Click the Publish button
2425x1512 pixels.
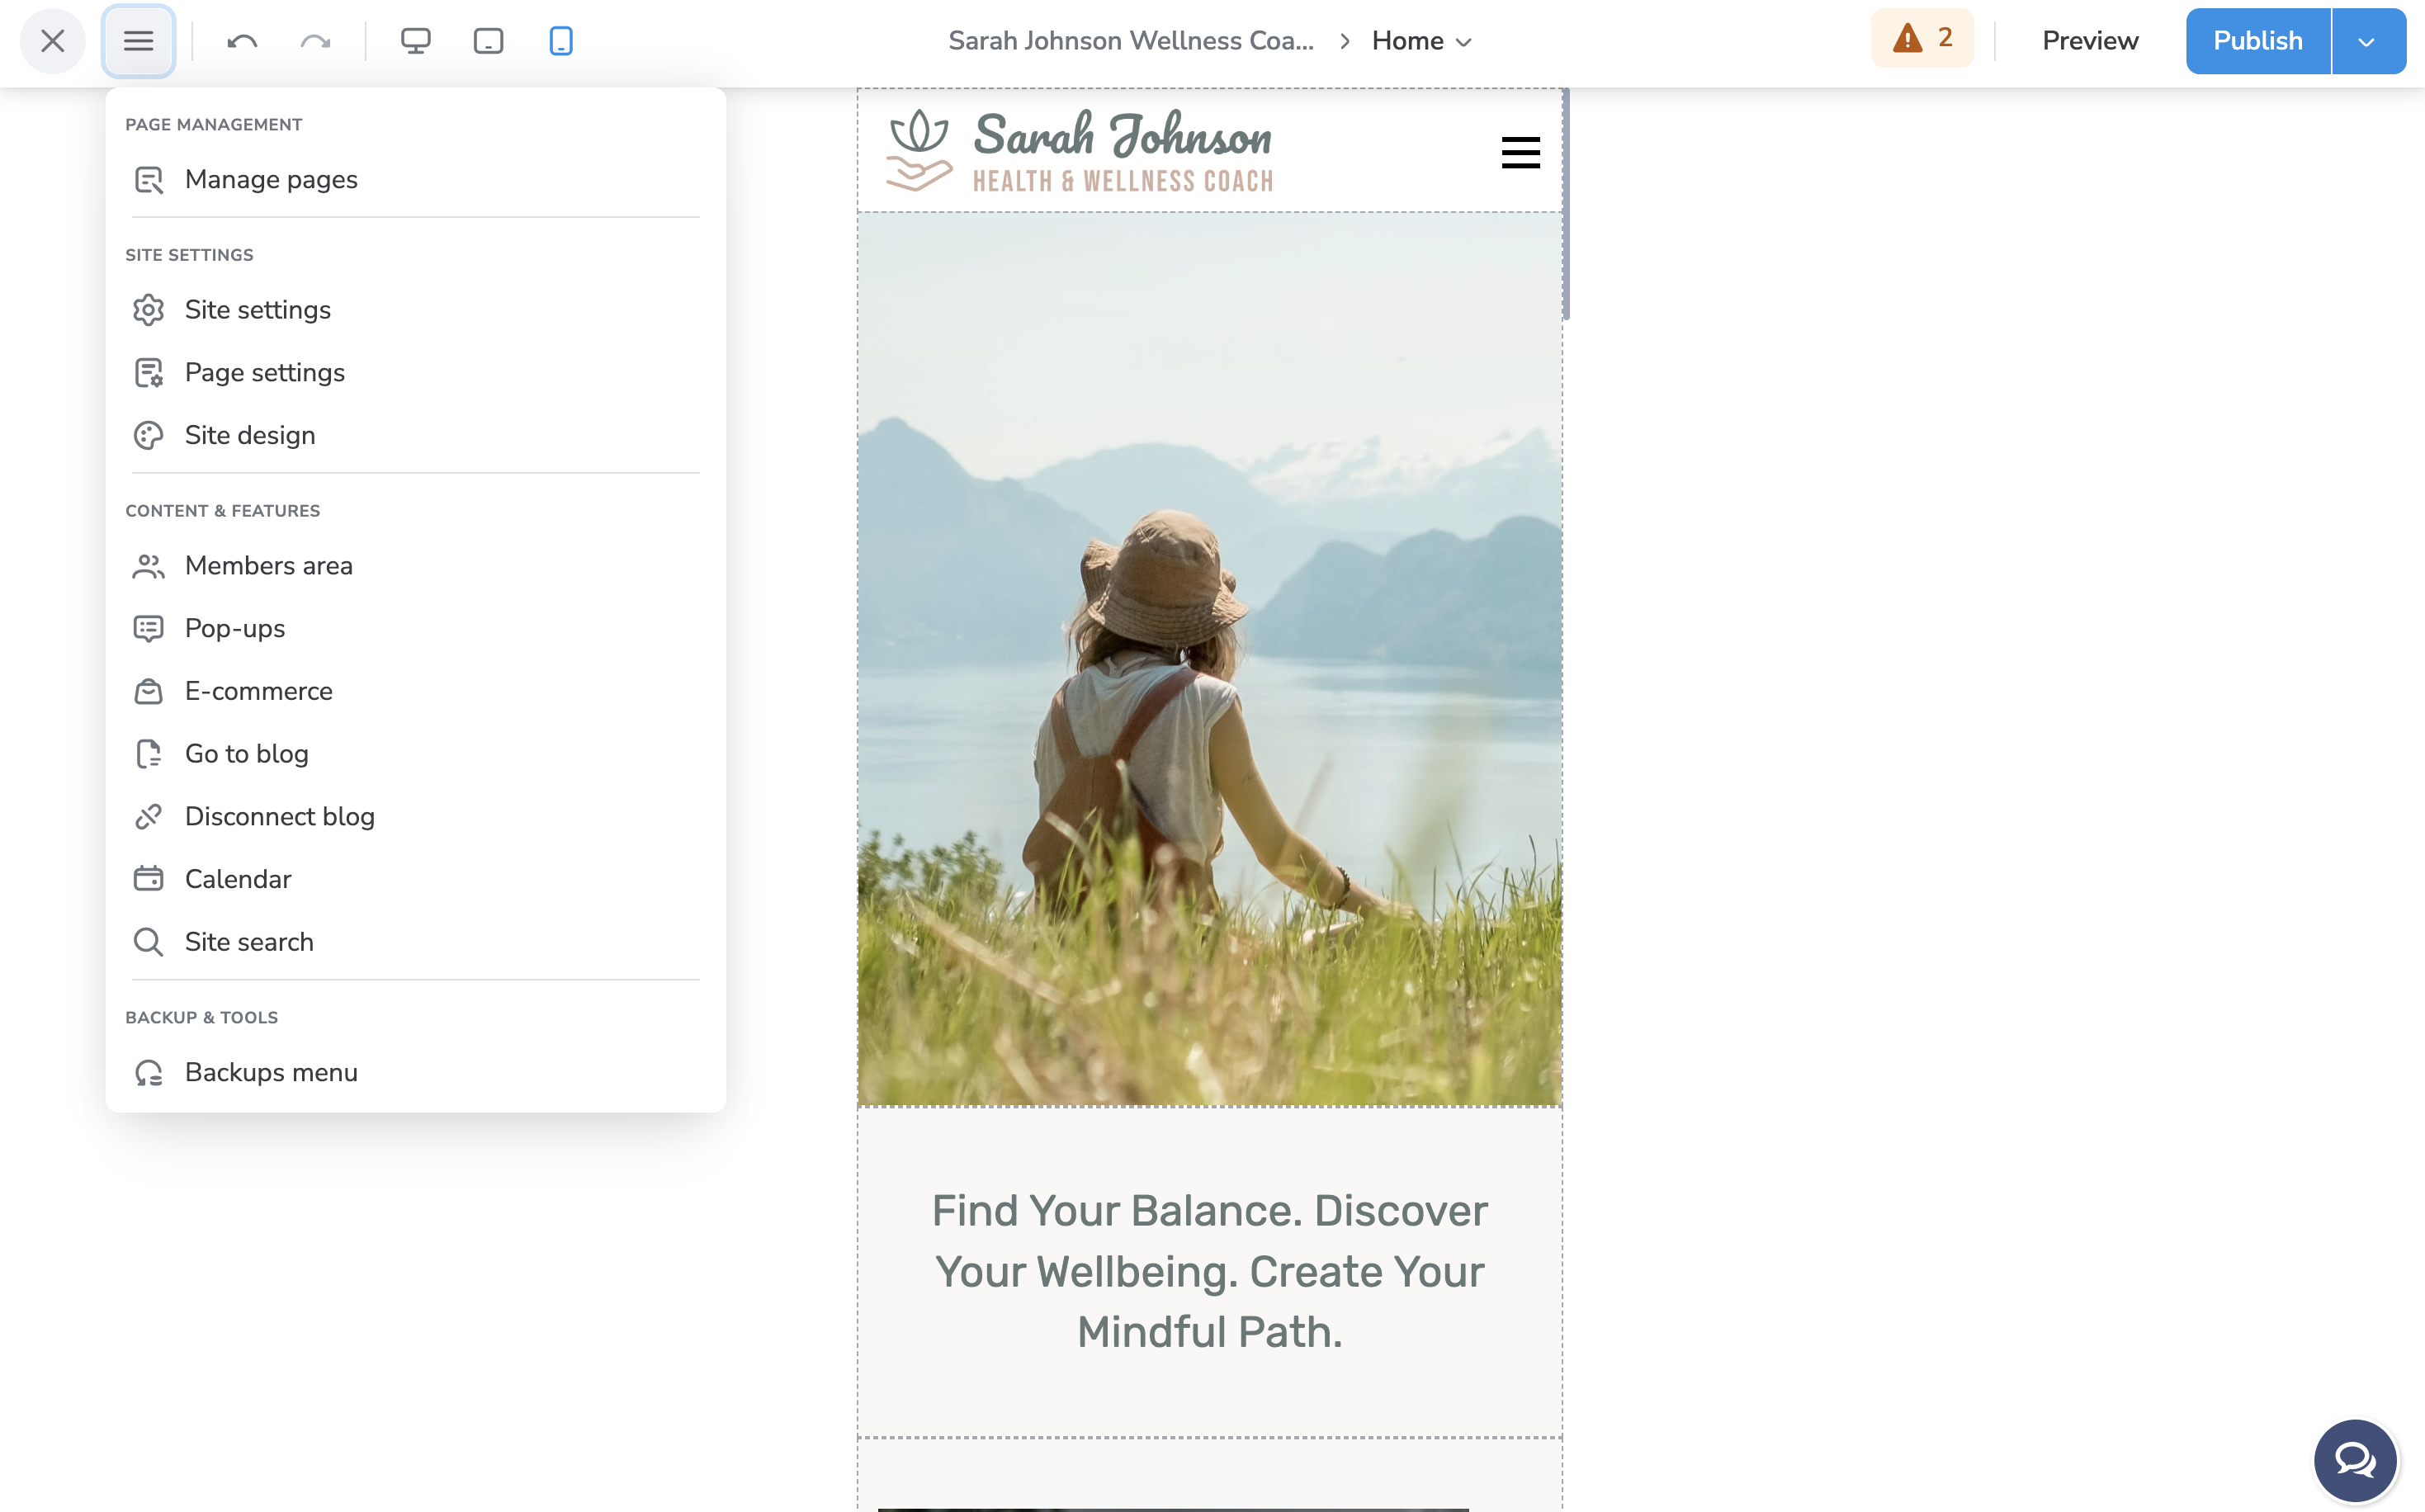click(x=2257, y=41)
